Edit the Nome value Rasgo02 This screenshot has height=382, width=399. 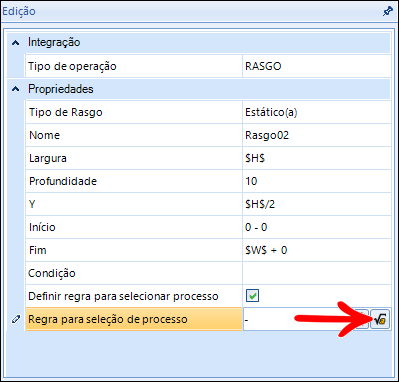pyautogui.click(x=317, y=135)
